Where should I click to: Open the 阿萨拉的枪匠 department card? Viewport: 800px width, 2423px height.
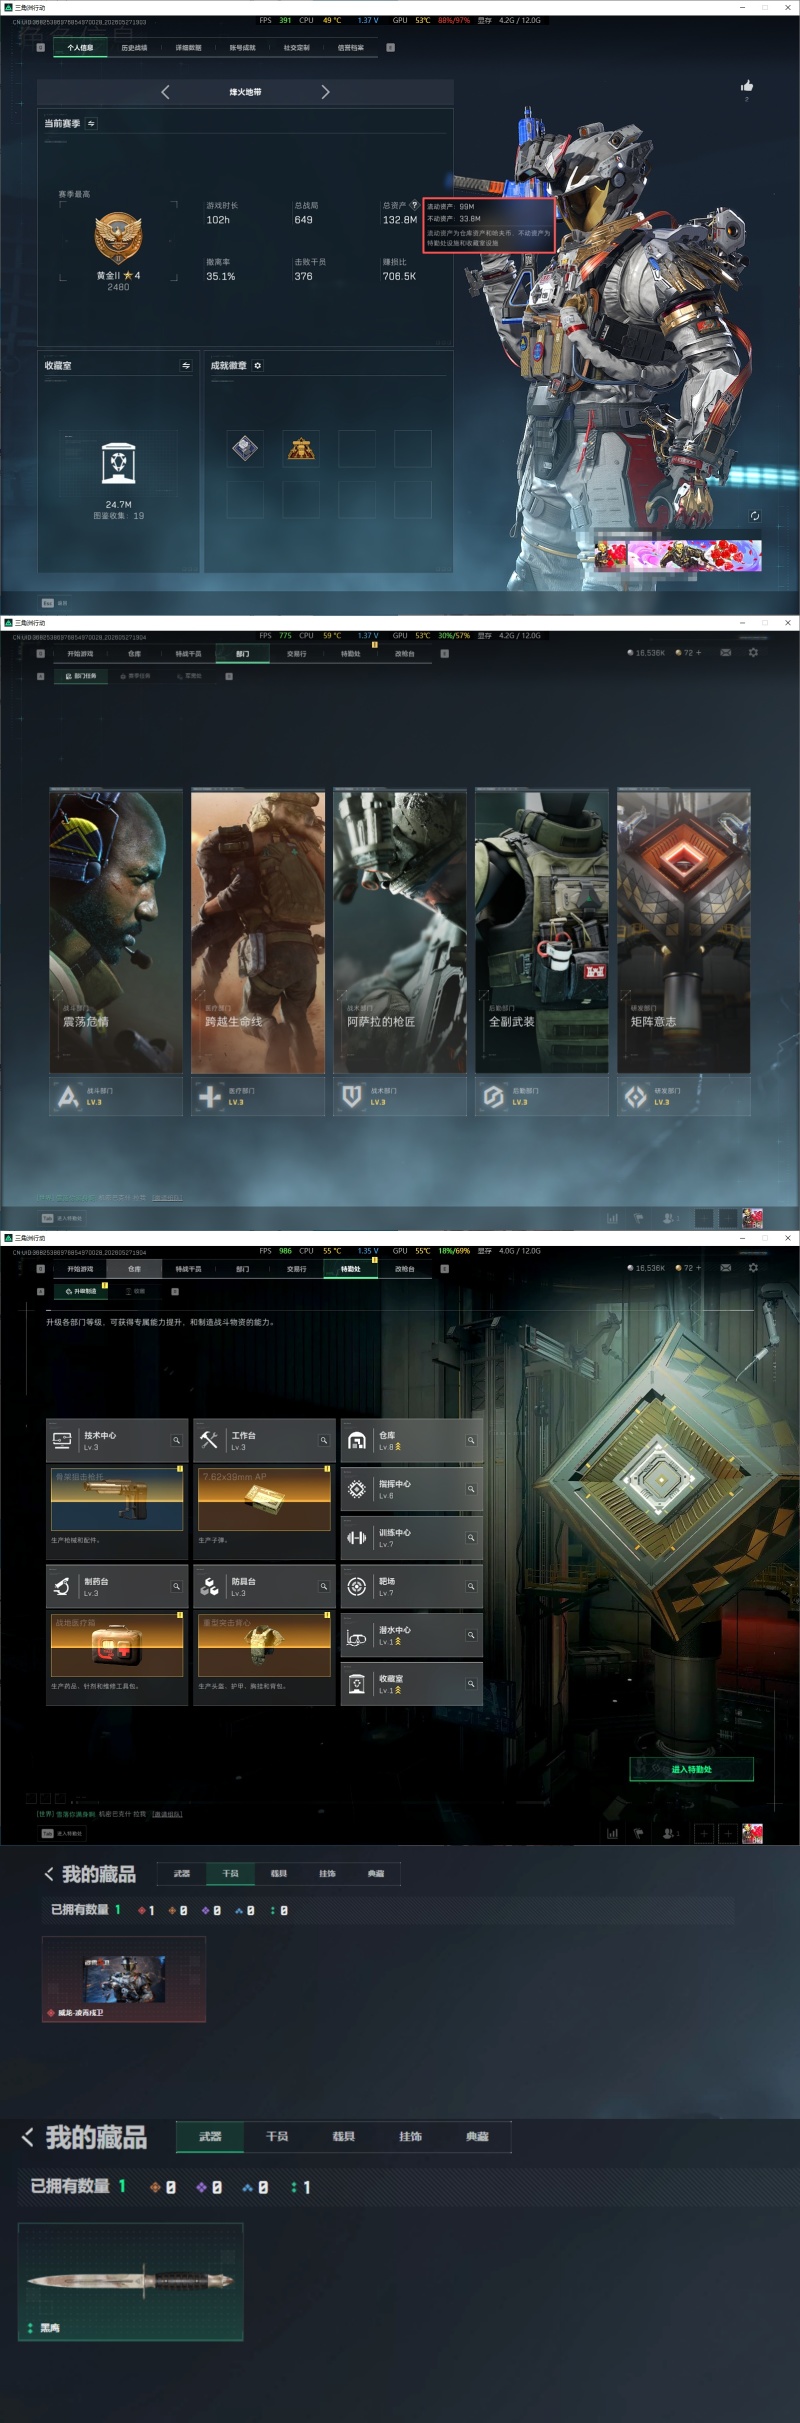click(400, 931)
